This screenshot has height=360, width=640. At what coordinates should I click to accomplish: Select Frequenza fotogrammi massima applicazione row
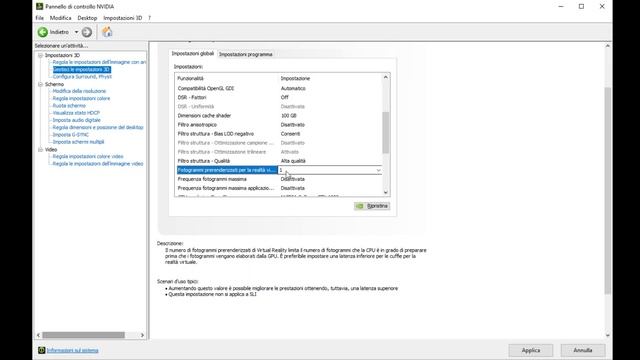pyautogui.click(x=279, y=188)
